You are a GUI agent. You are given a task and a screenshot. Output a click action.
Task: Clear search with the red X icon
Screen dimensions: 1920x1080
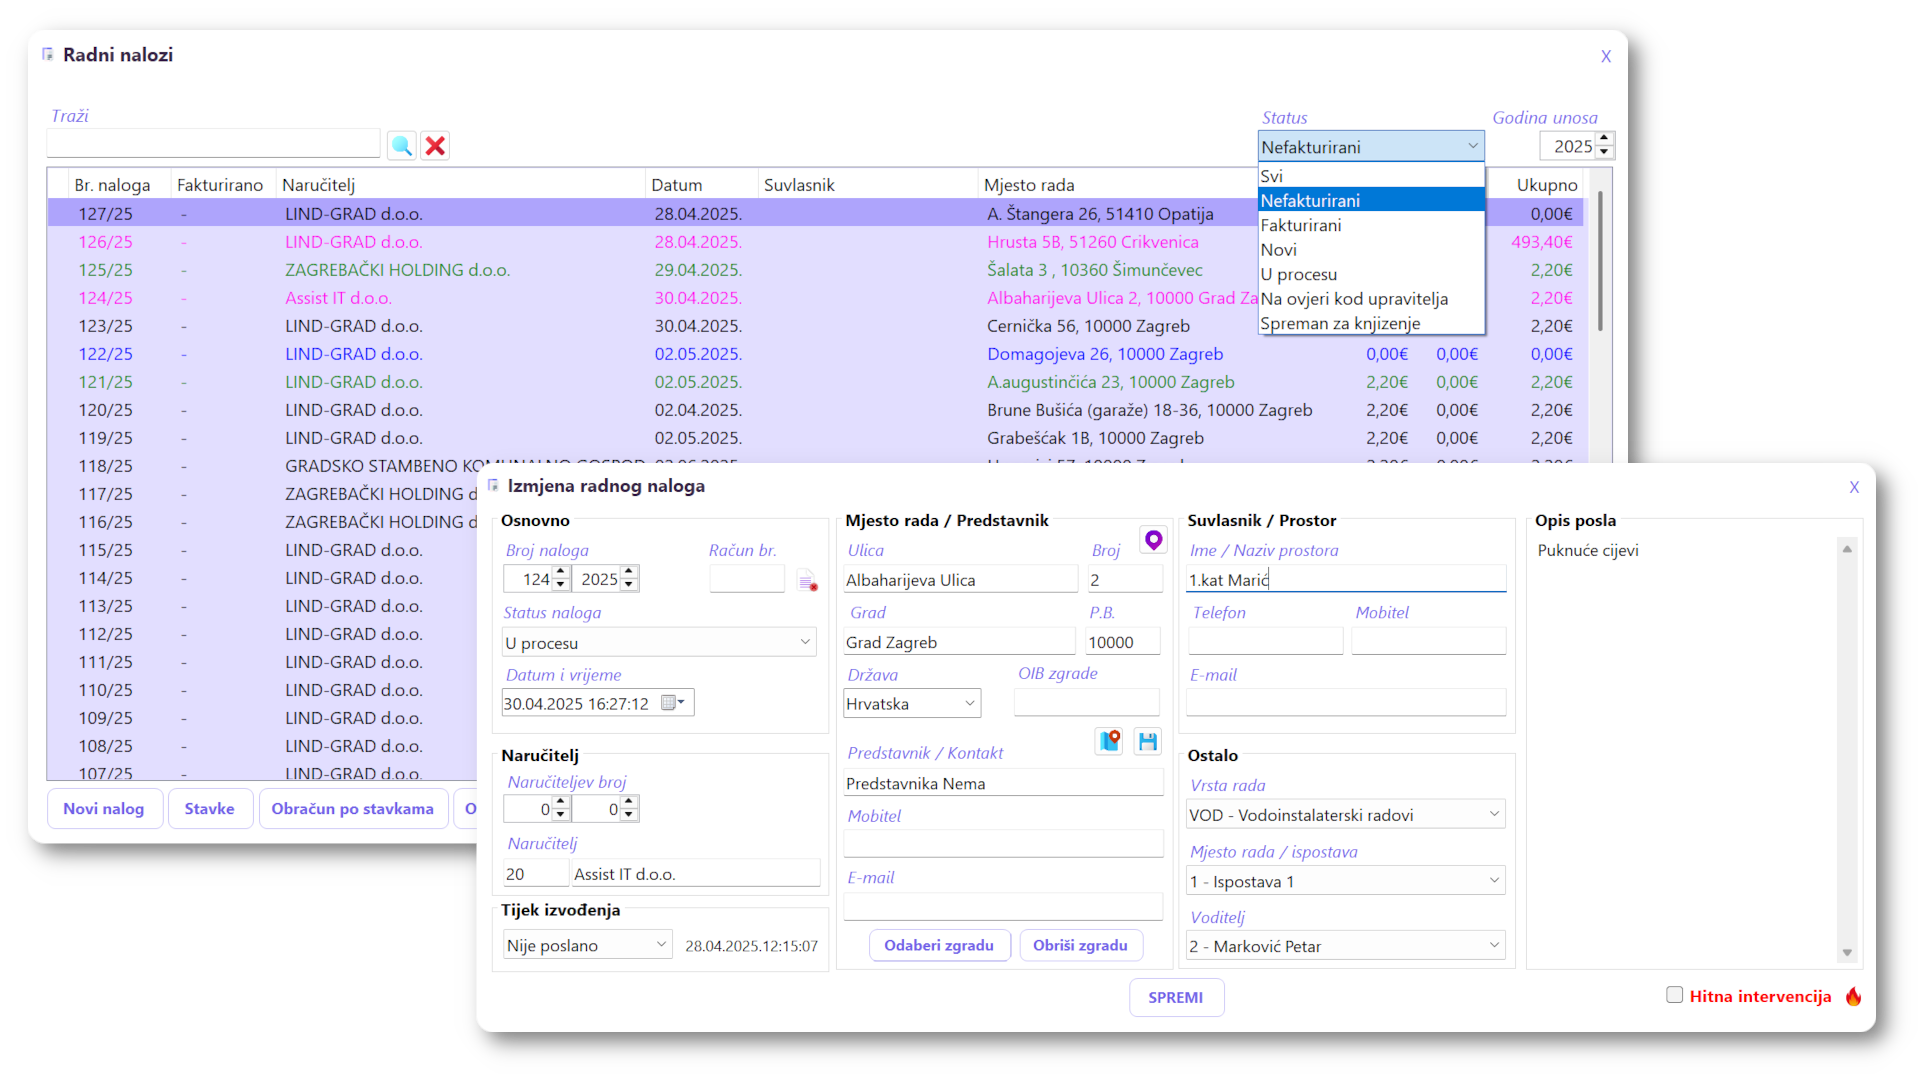435,146
